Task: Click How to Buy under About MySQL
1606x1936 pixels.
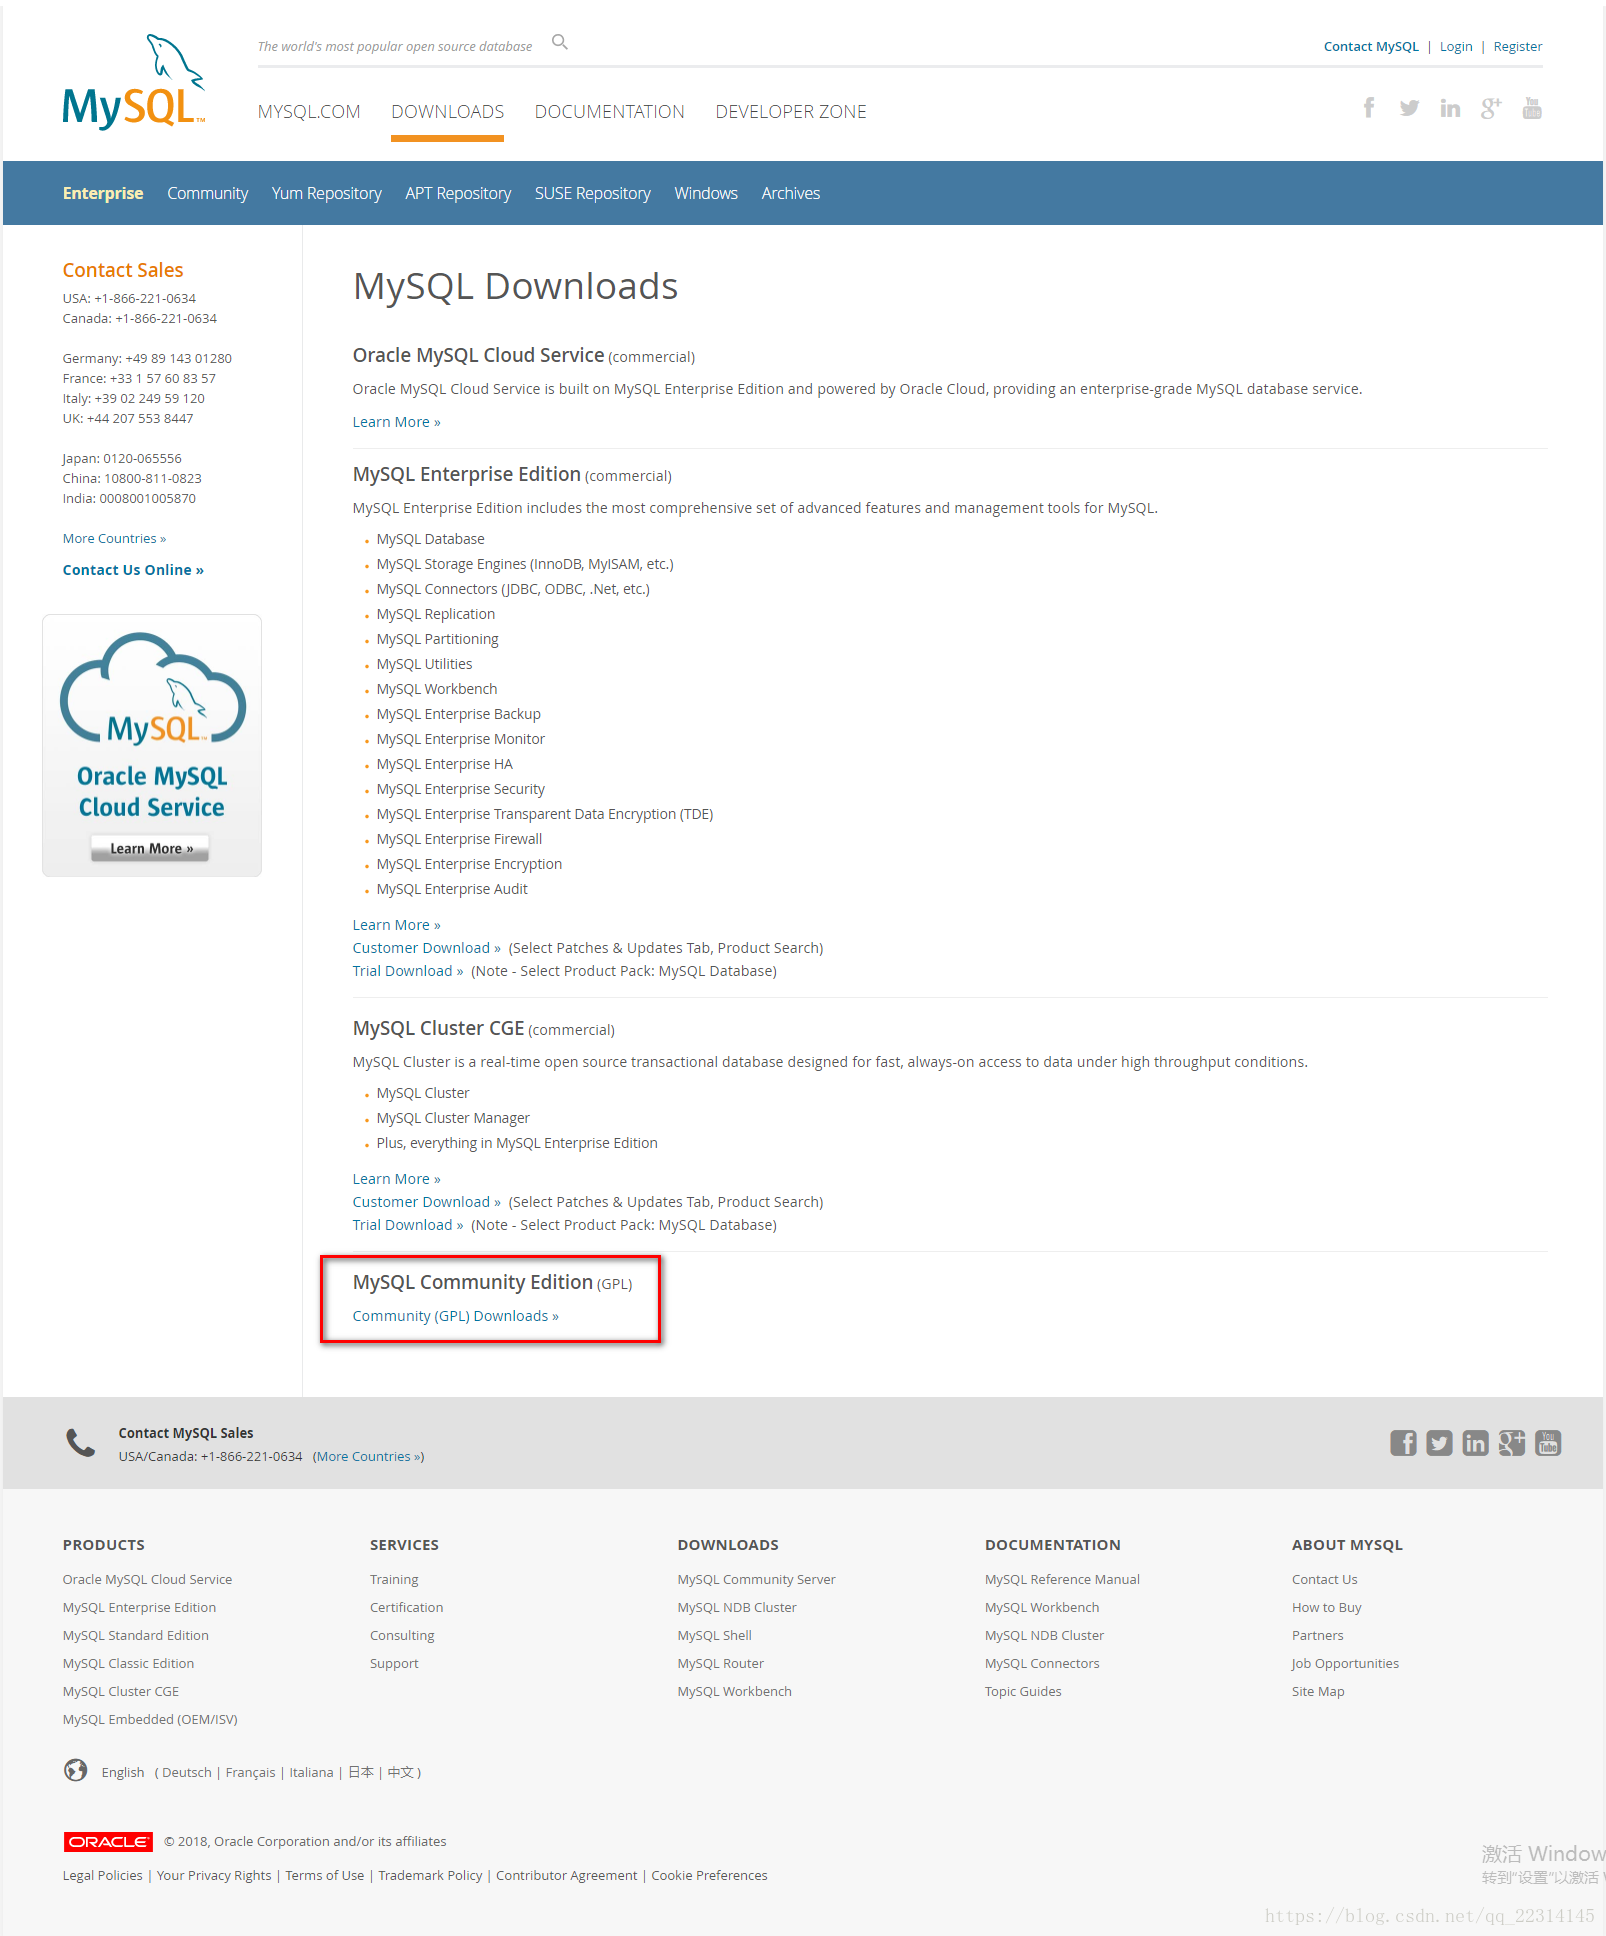Action: click(x=1326, y=1608)
